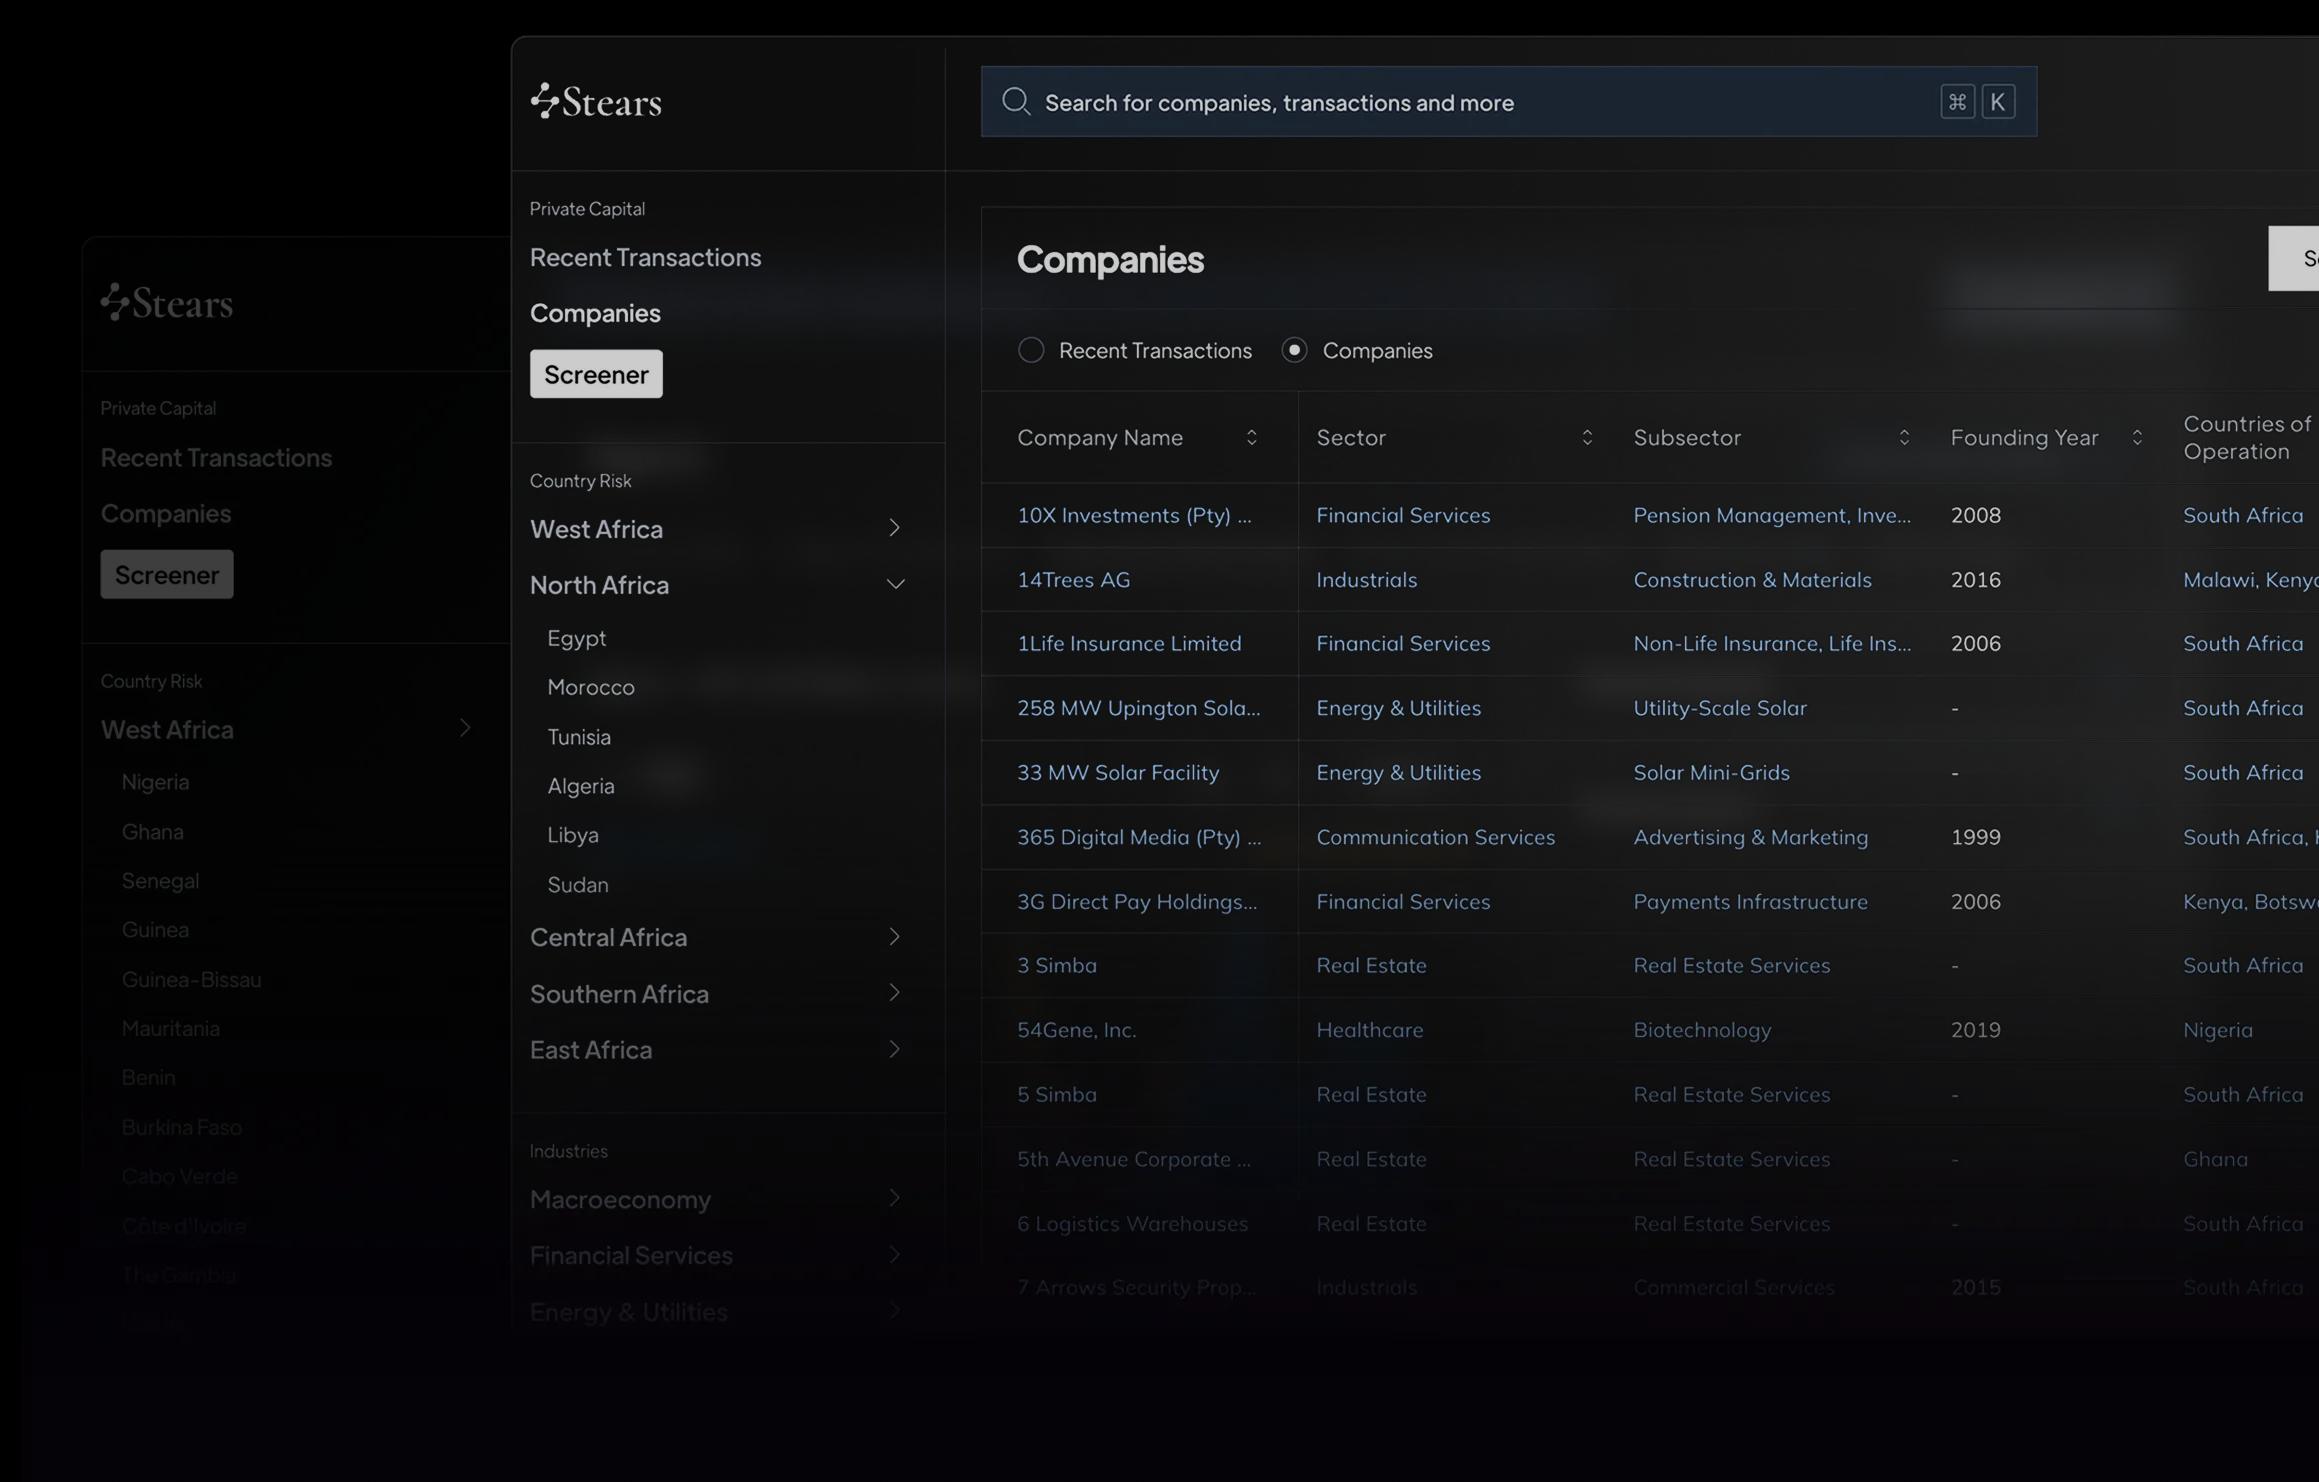Click Utility-Scale Solar subsector link
The height and width of the screenshot is (1482, 2319).
[1720, 708]
